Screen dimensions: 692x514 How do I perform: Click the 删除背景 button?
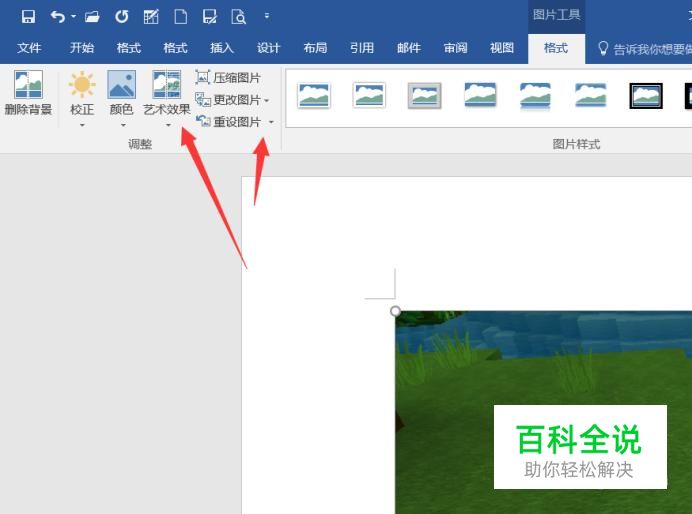[x=28, y=93]
